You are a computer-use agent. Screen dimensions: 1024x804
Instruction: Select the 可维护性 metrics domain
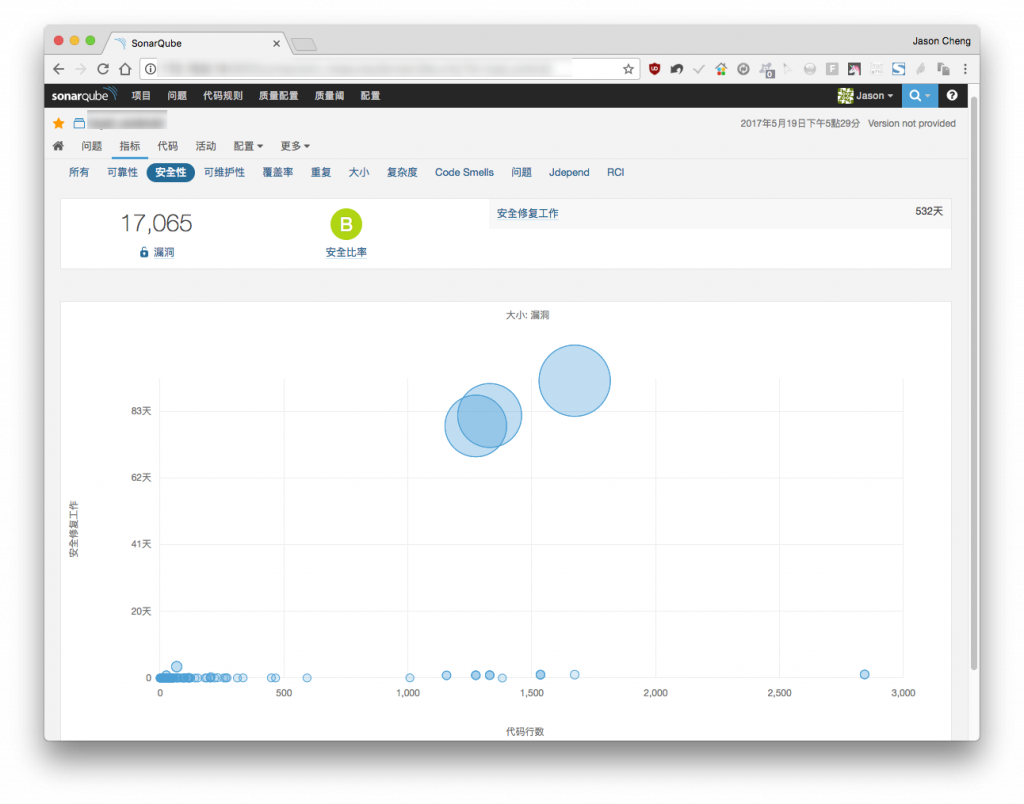[x=224, y=172]
